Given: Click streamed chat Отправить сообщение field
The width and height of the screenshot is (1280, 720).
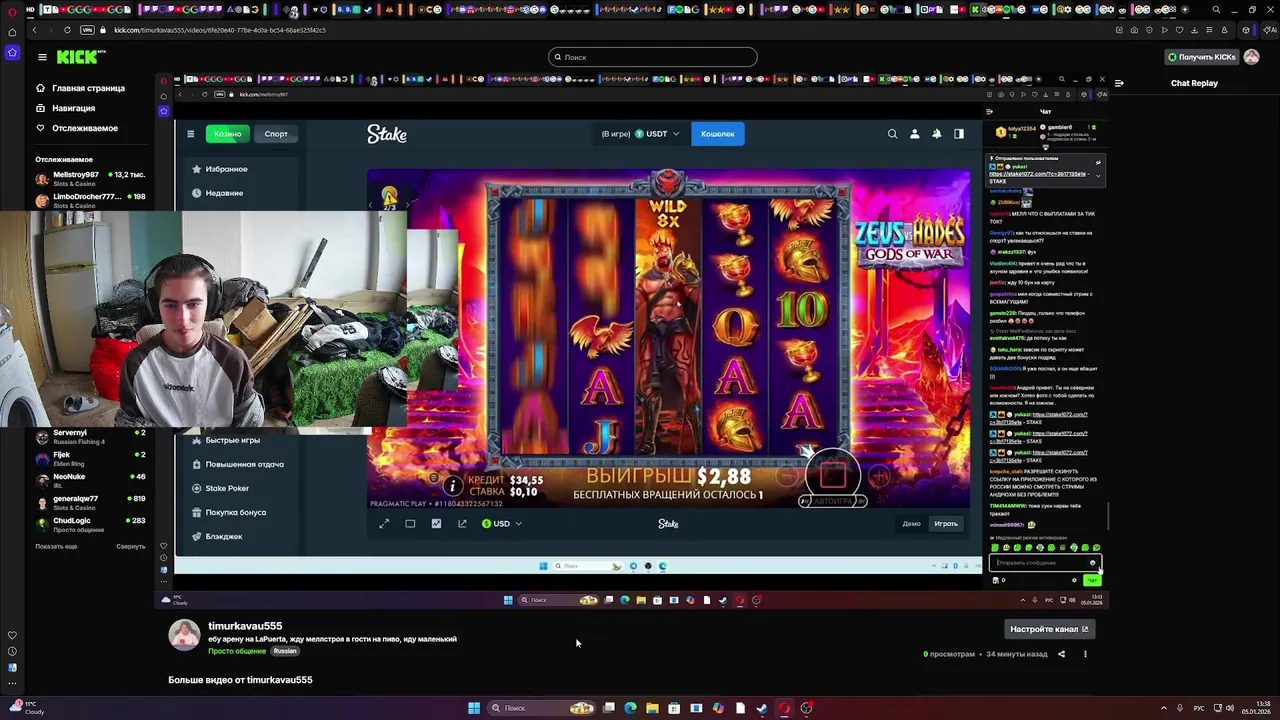Looking at the screenshot, I should (x=1044, y=563).
